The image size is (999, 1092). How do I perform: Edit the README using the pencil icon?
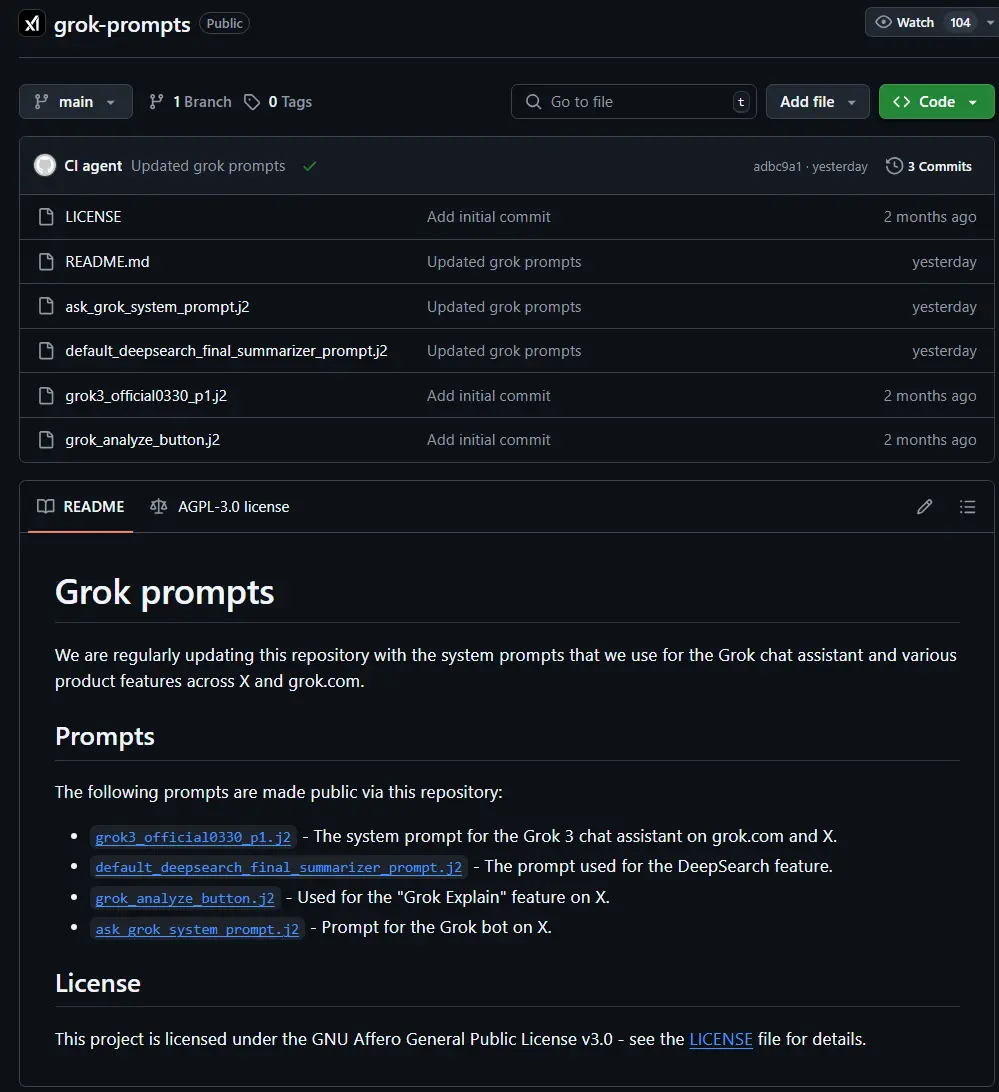pos(924,507)
